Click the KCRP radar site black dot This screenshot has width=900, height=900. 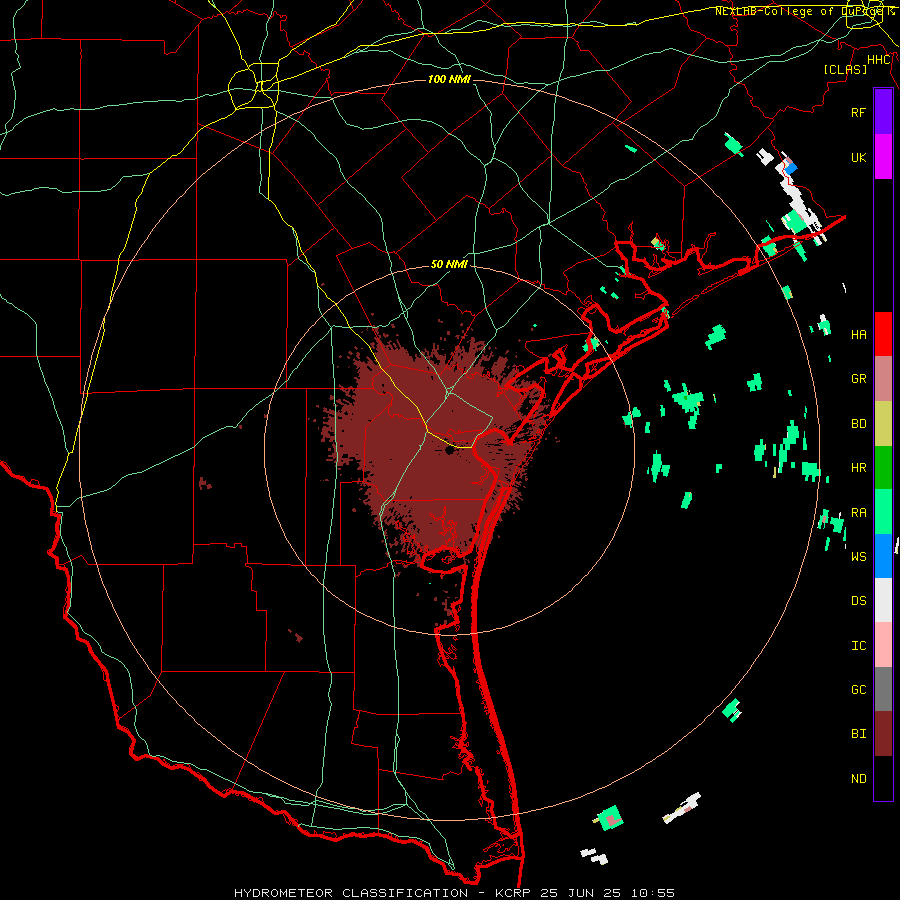pyautogui.click(x=449, y=450)
